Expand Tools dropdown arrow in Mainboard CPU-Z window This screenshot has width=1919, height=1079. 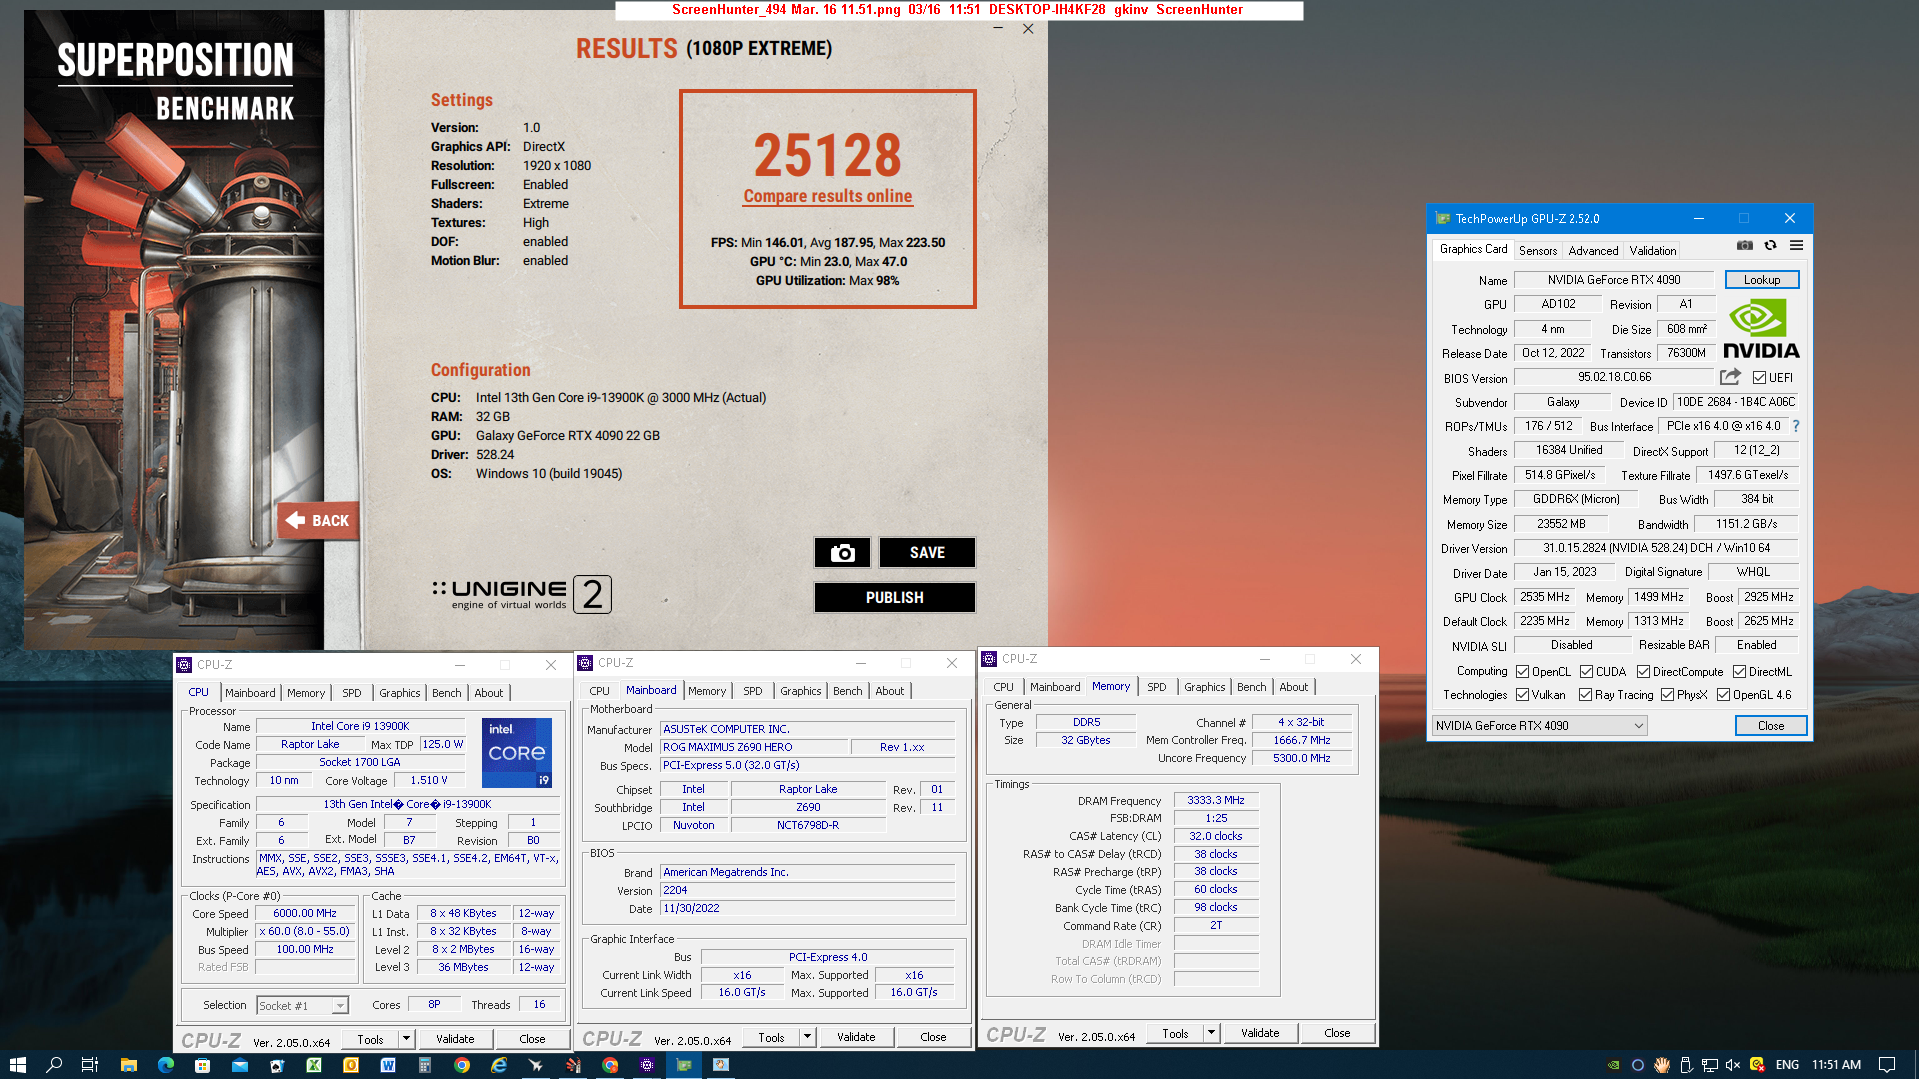pyautogui.click(x=807, y=1037)
